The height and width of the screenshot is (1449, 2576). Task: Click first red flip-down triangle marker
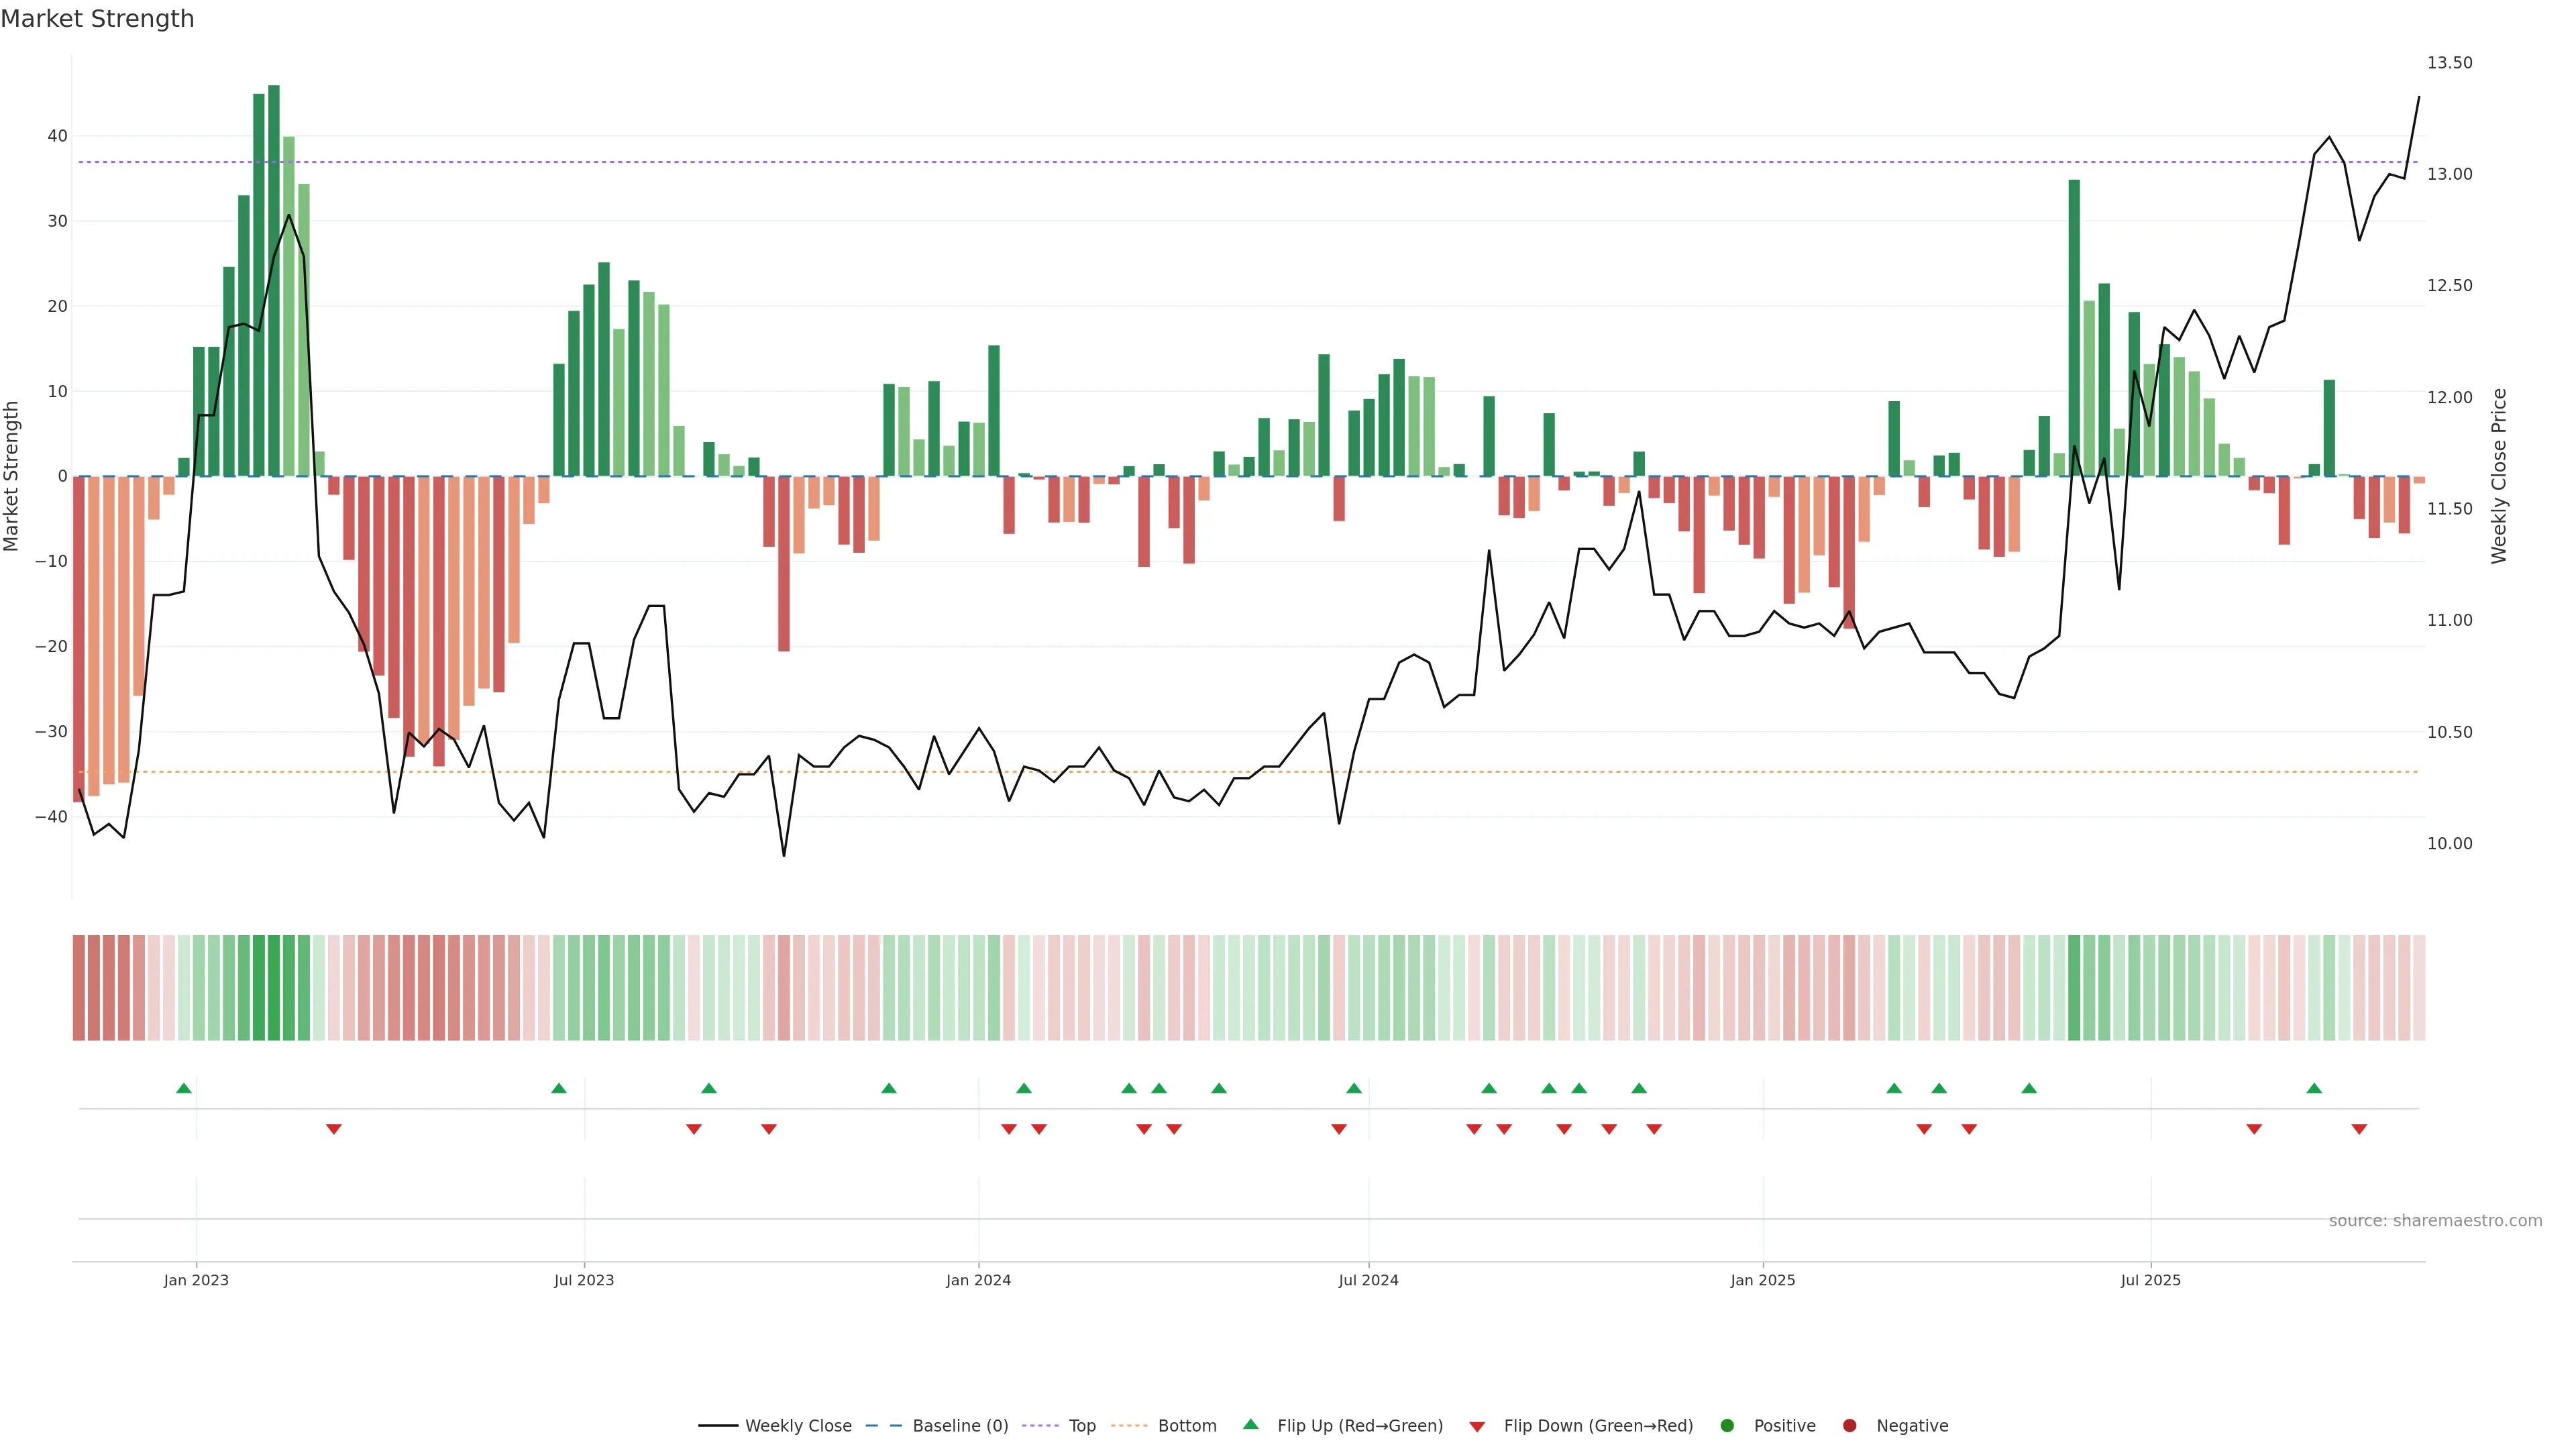point(334,1129)
